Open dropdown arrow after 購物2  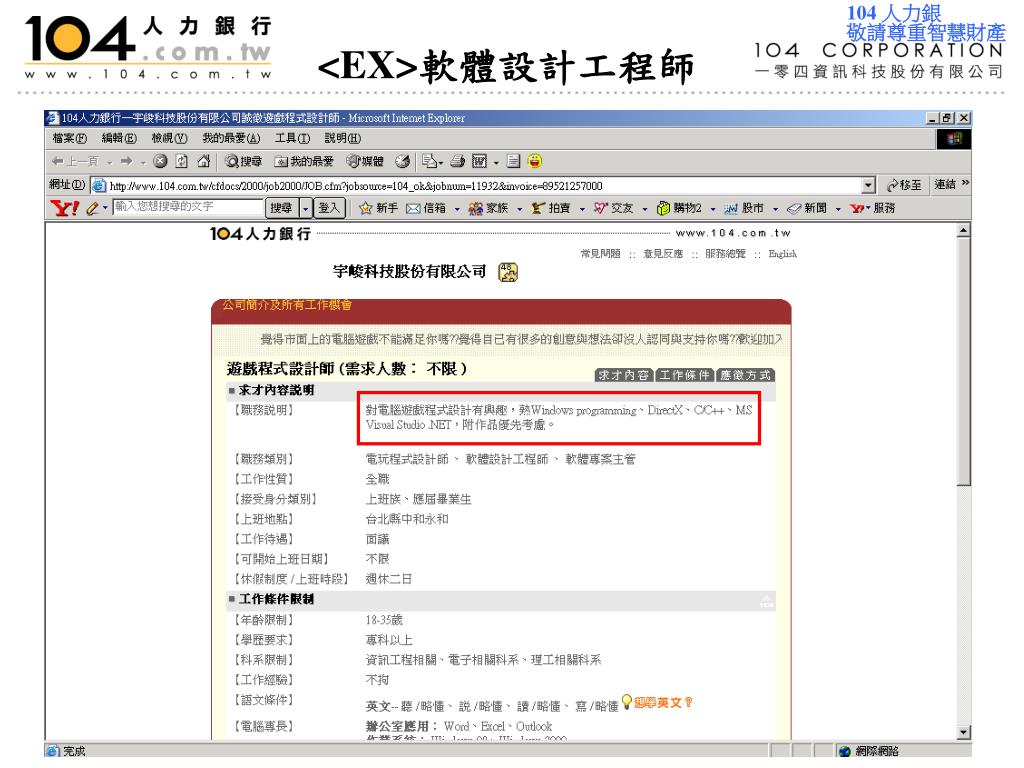[x=712, y=209]
